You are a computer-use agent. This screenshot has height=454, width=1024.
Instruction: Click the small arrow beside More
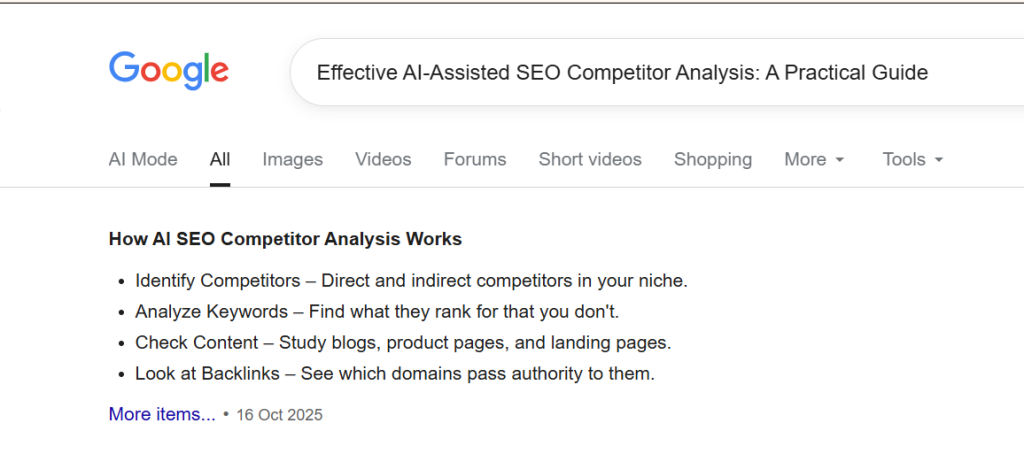pos(840,160)
